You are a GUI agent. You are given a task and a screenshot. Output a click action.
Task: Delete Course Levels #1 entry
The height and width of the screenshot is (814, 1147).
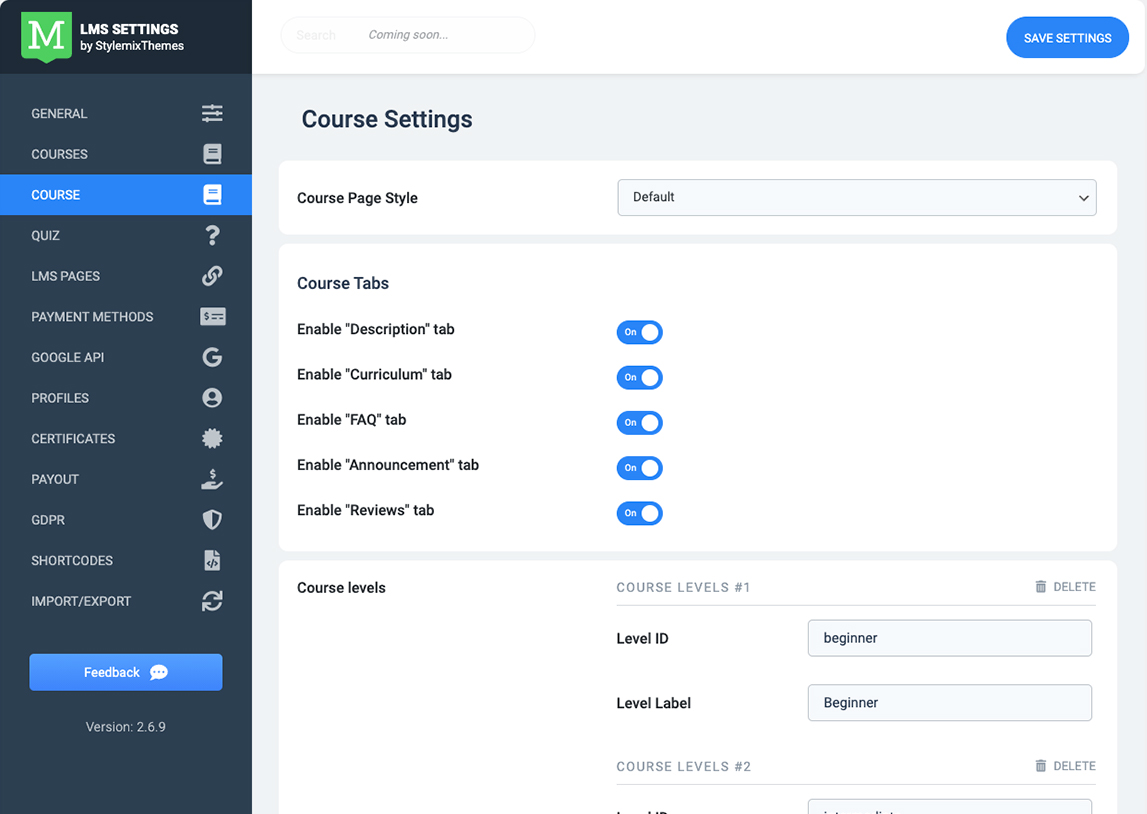[1065, 587]
